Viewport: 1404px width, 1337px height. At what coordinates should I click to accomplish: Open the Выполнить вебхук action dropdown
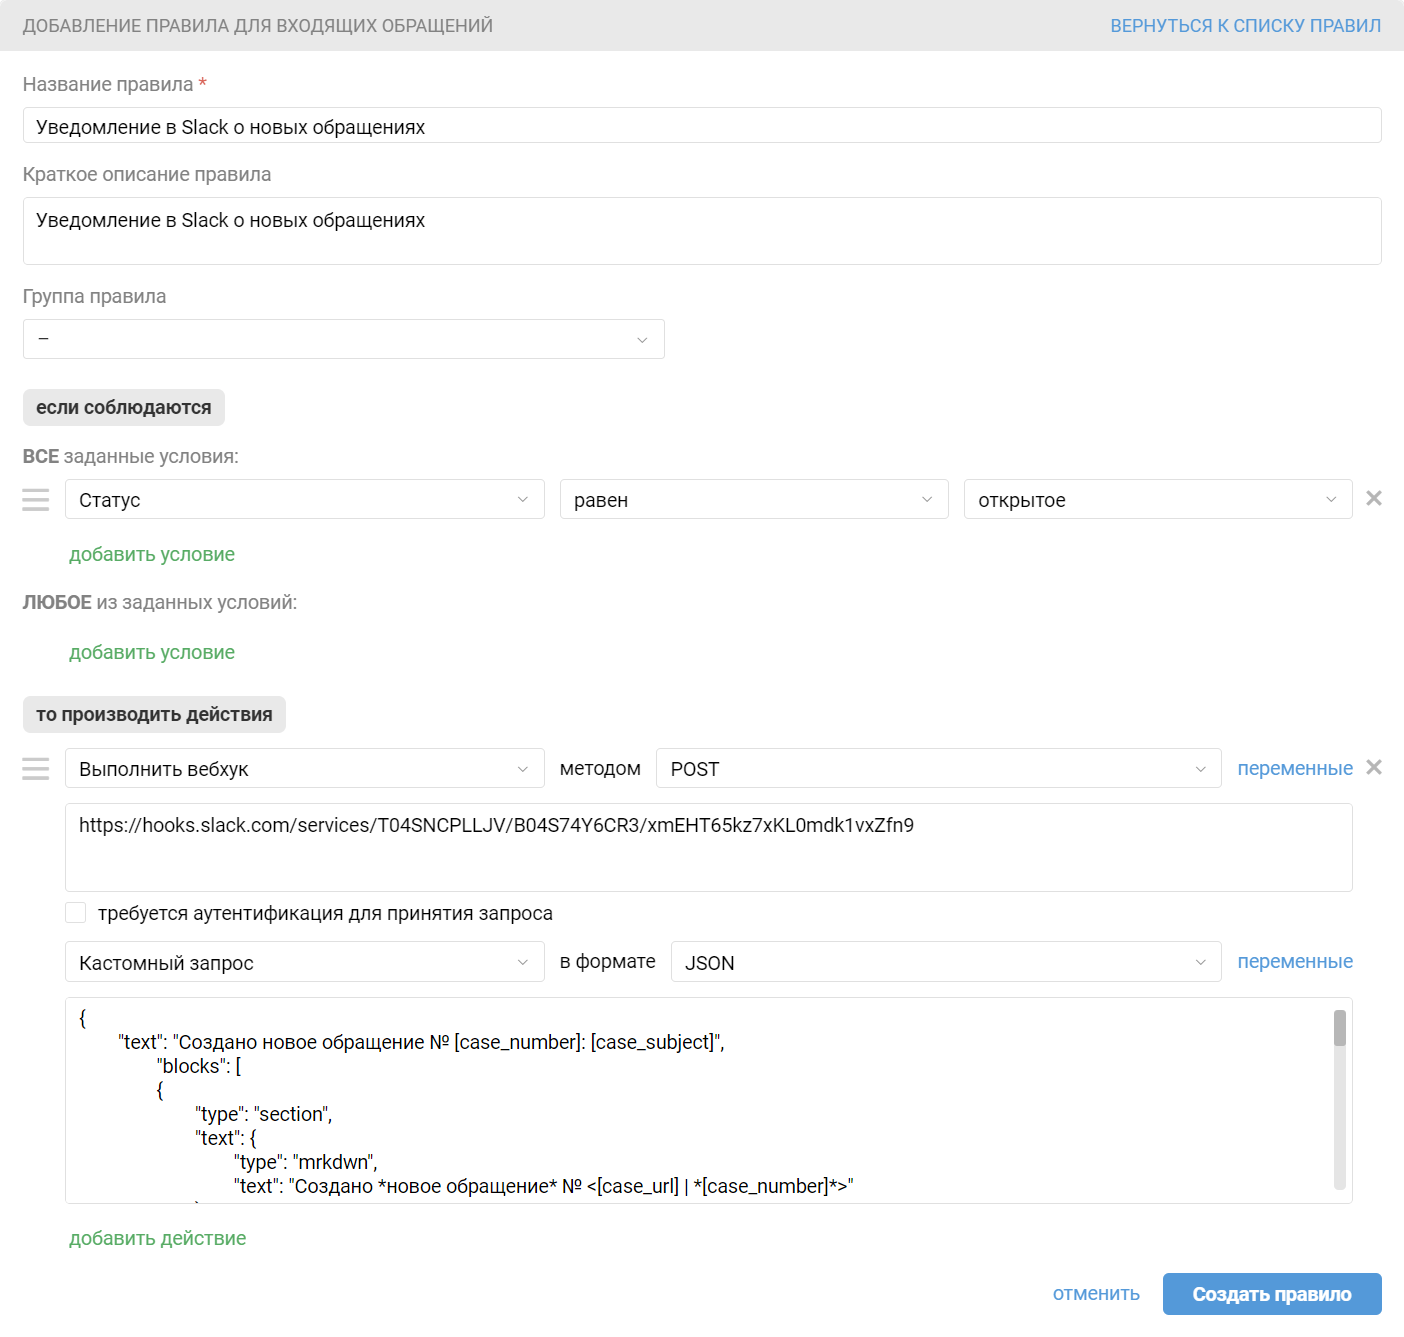click(x=305, y=768)
